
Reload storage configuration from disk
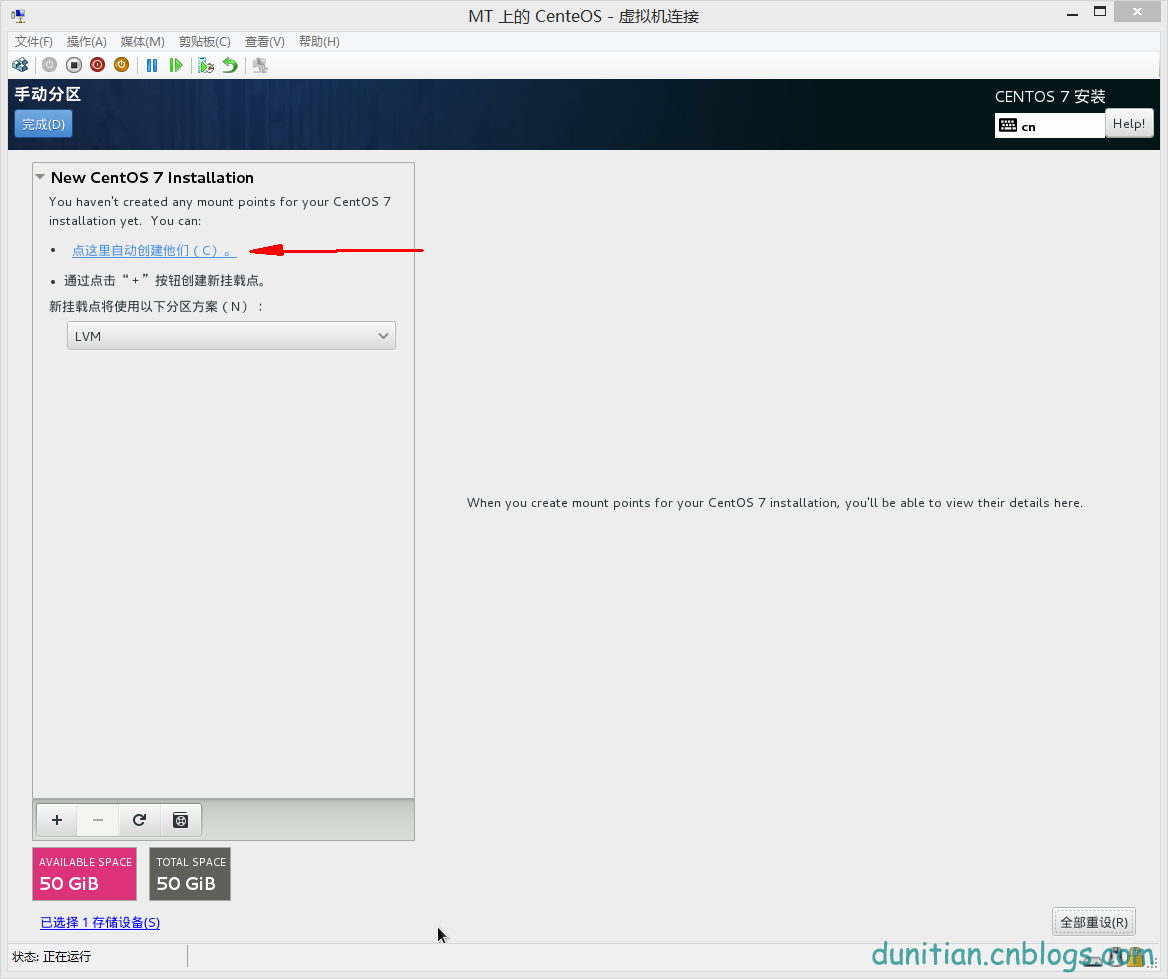tap(139, 820)
